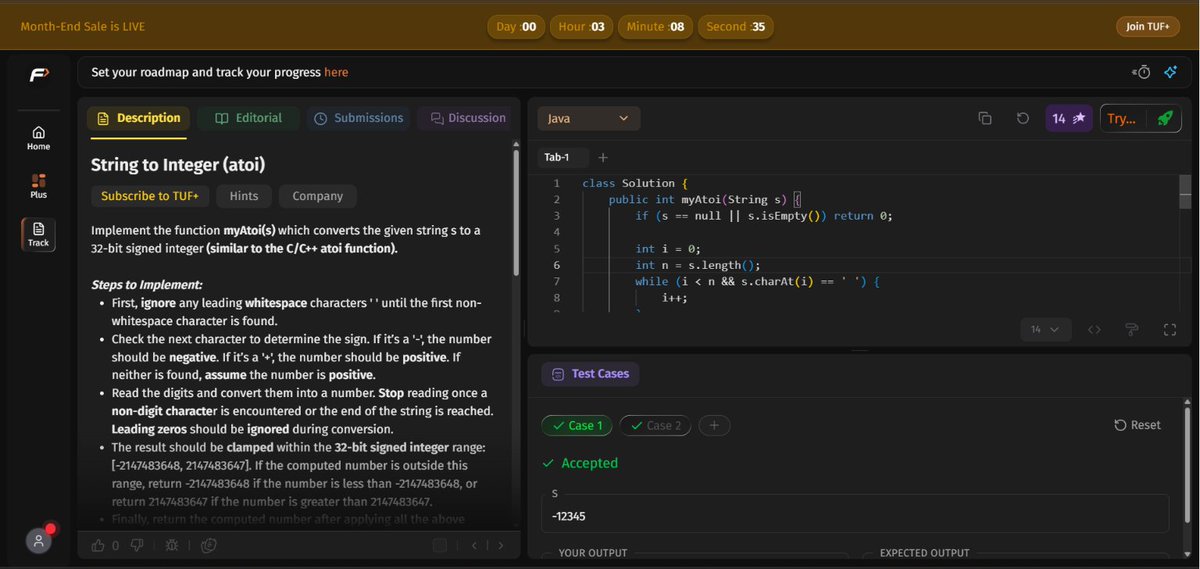Add a new test case with plus
Image resolution: width=1200 pixels, height=569 pixels.
714,425
